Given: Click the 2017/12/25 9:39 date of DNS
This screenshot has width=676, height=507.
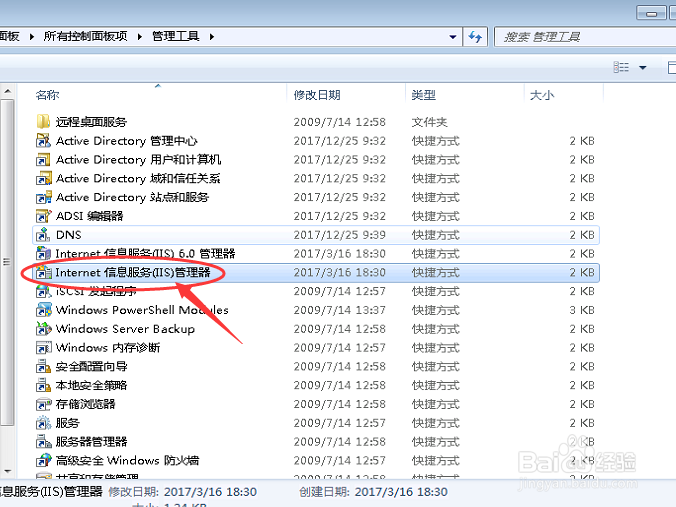Looking at the screenshot, I should tap(339, 235).
